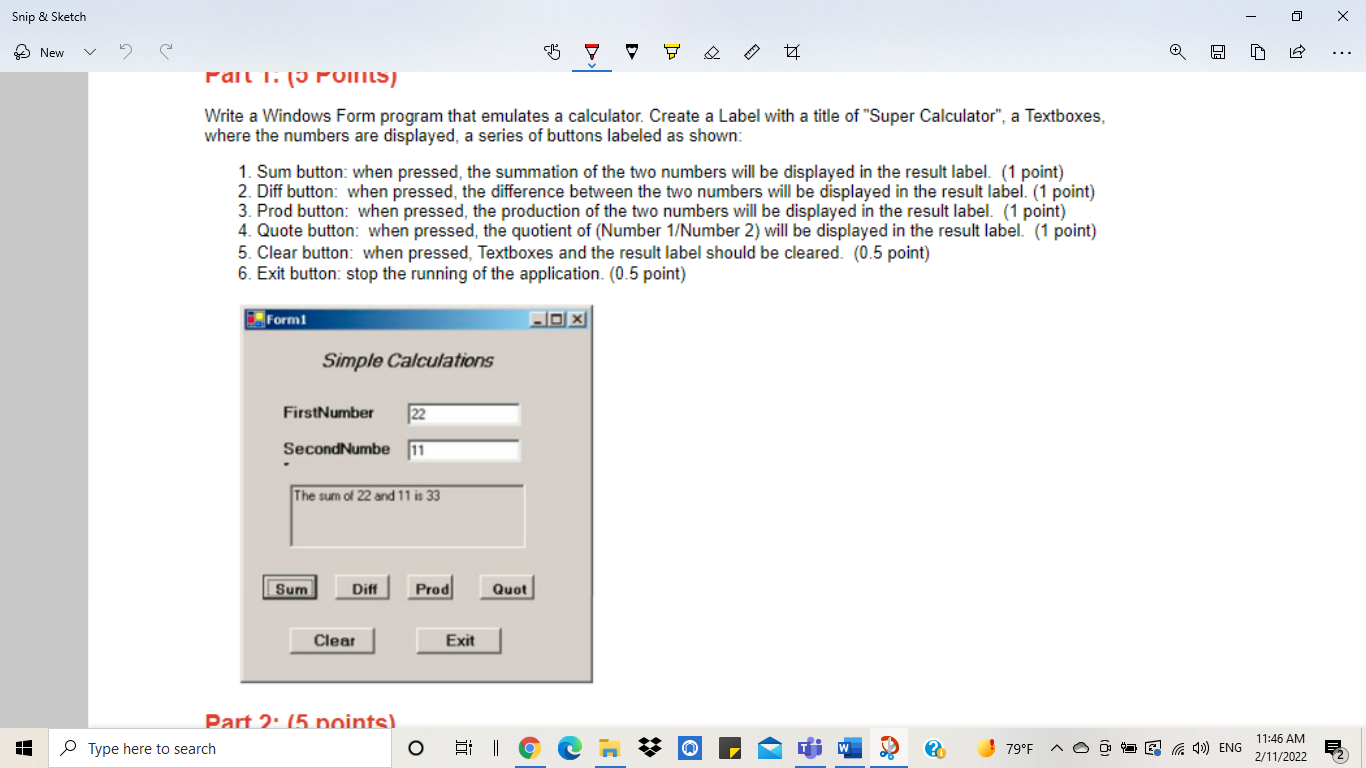Select the yellow highlighter tool
The height and width of the screenshot is (768, 1366).
point(672,52)
